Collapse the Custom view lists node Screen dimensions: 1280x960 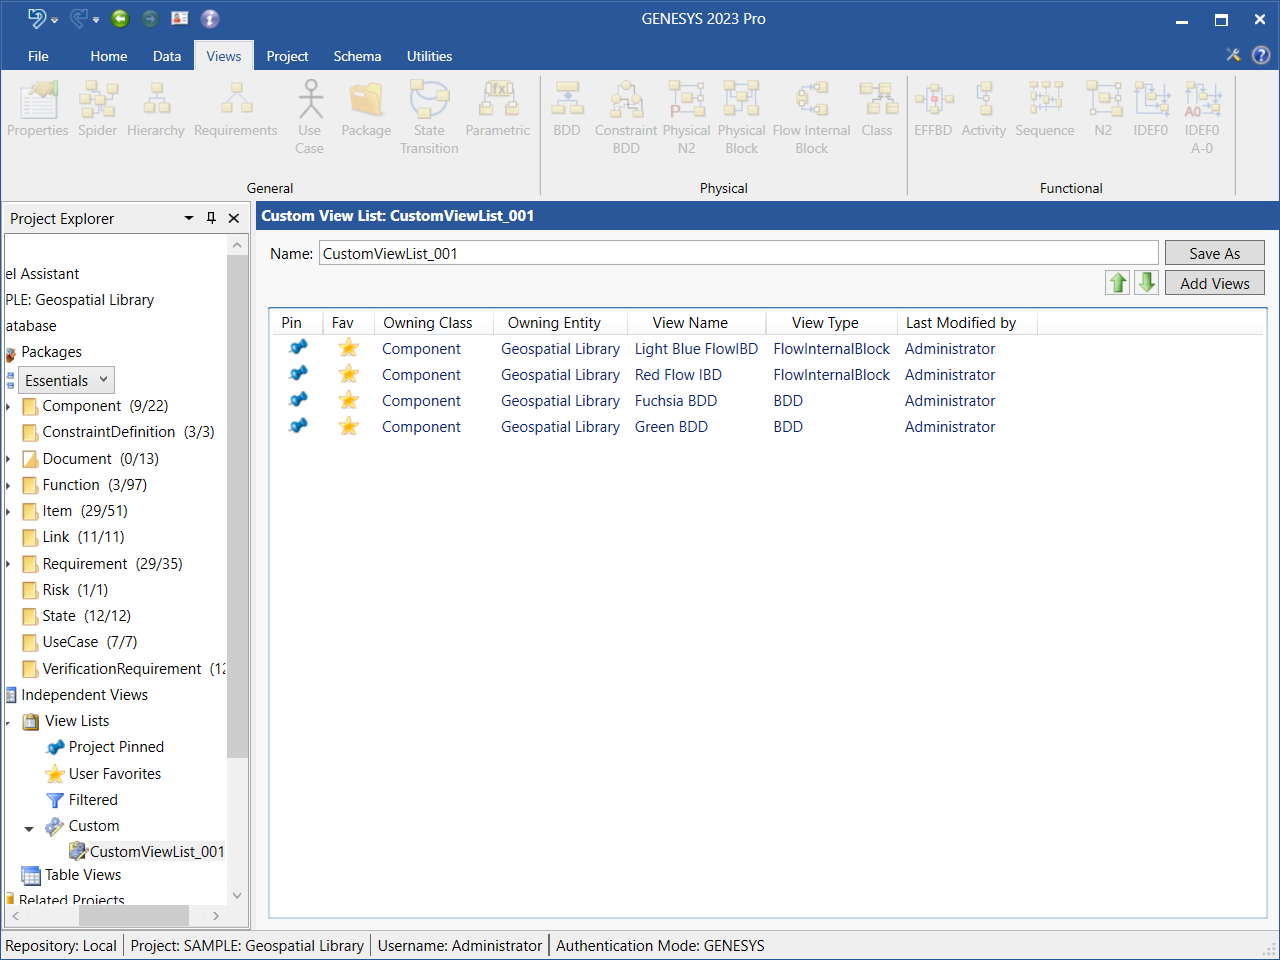click(29, 827)
